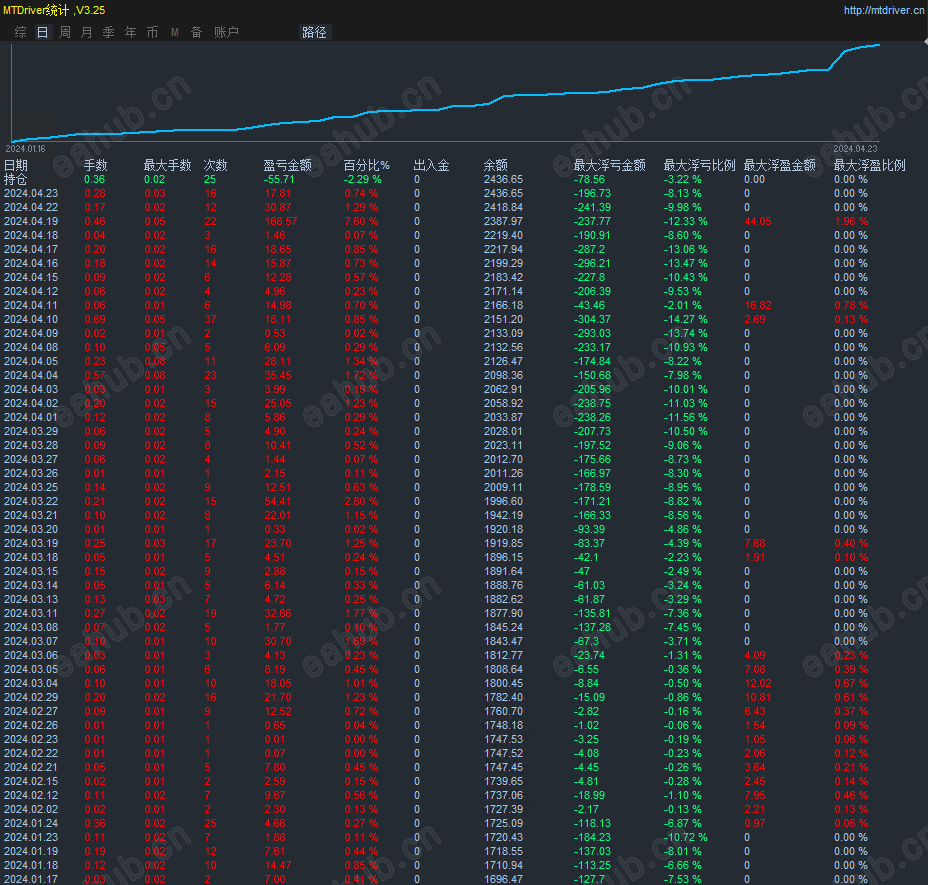Image resolution: width=928 pixels, height=885 pixels.
Task: Click the MTDriver统计 V3.25 title
Action: 54,10
